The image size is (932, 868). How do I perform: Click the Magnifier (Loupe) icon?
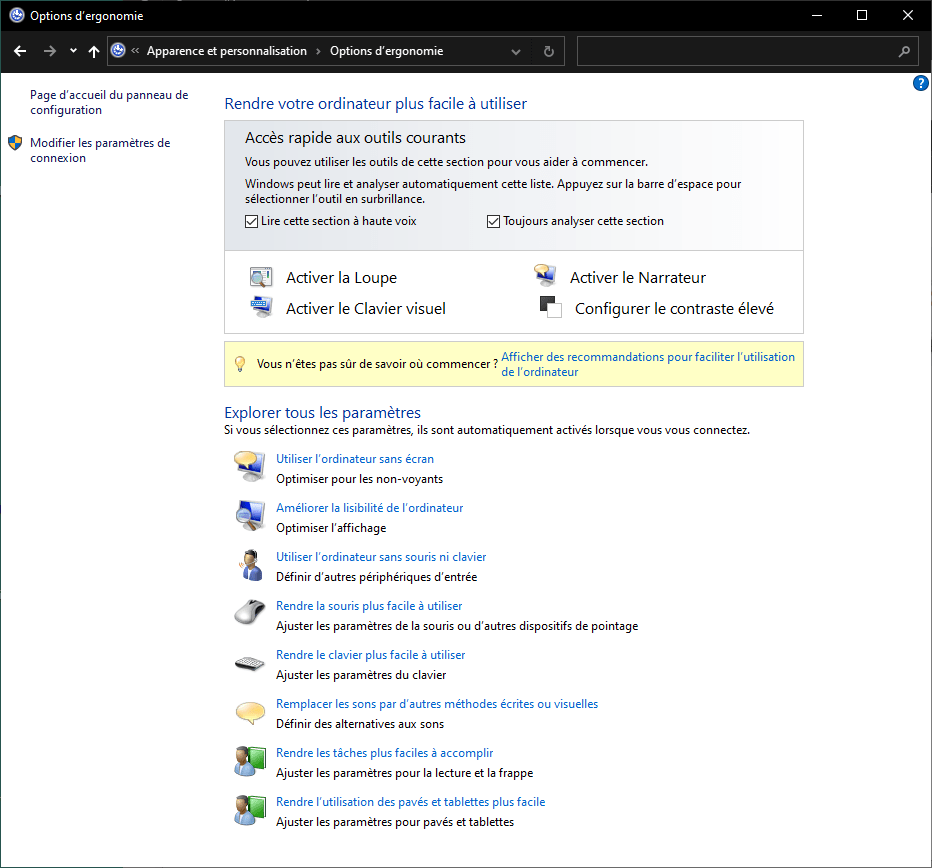point(261,277)
